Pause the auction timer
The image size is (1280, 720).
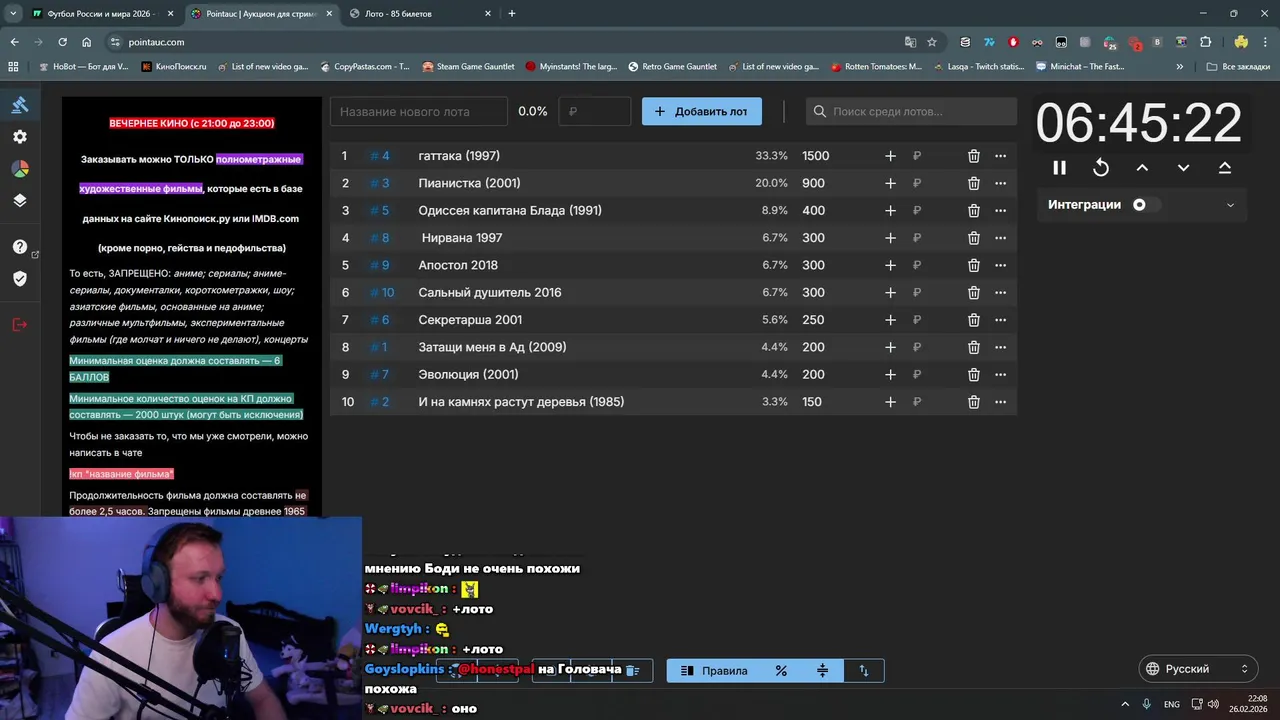pos(1059,168)
